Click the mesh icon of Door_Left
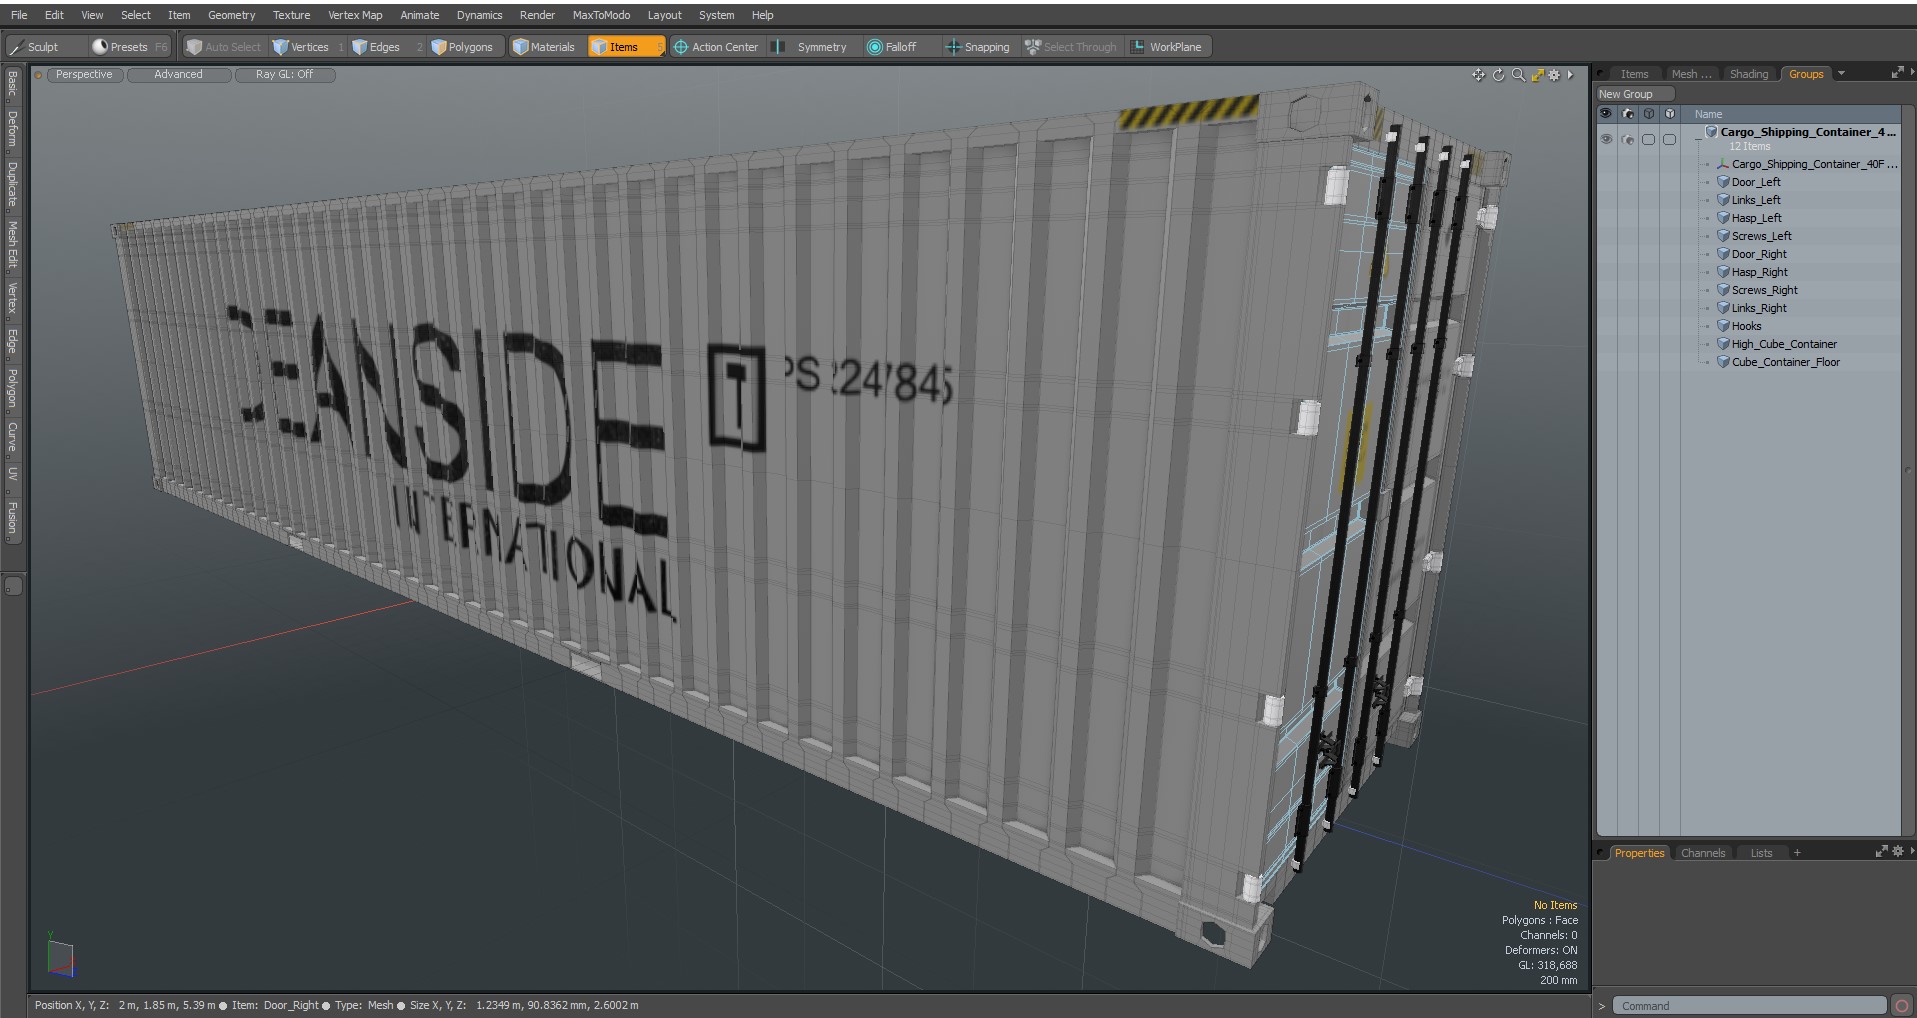 coord(1724,182)
